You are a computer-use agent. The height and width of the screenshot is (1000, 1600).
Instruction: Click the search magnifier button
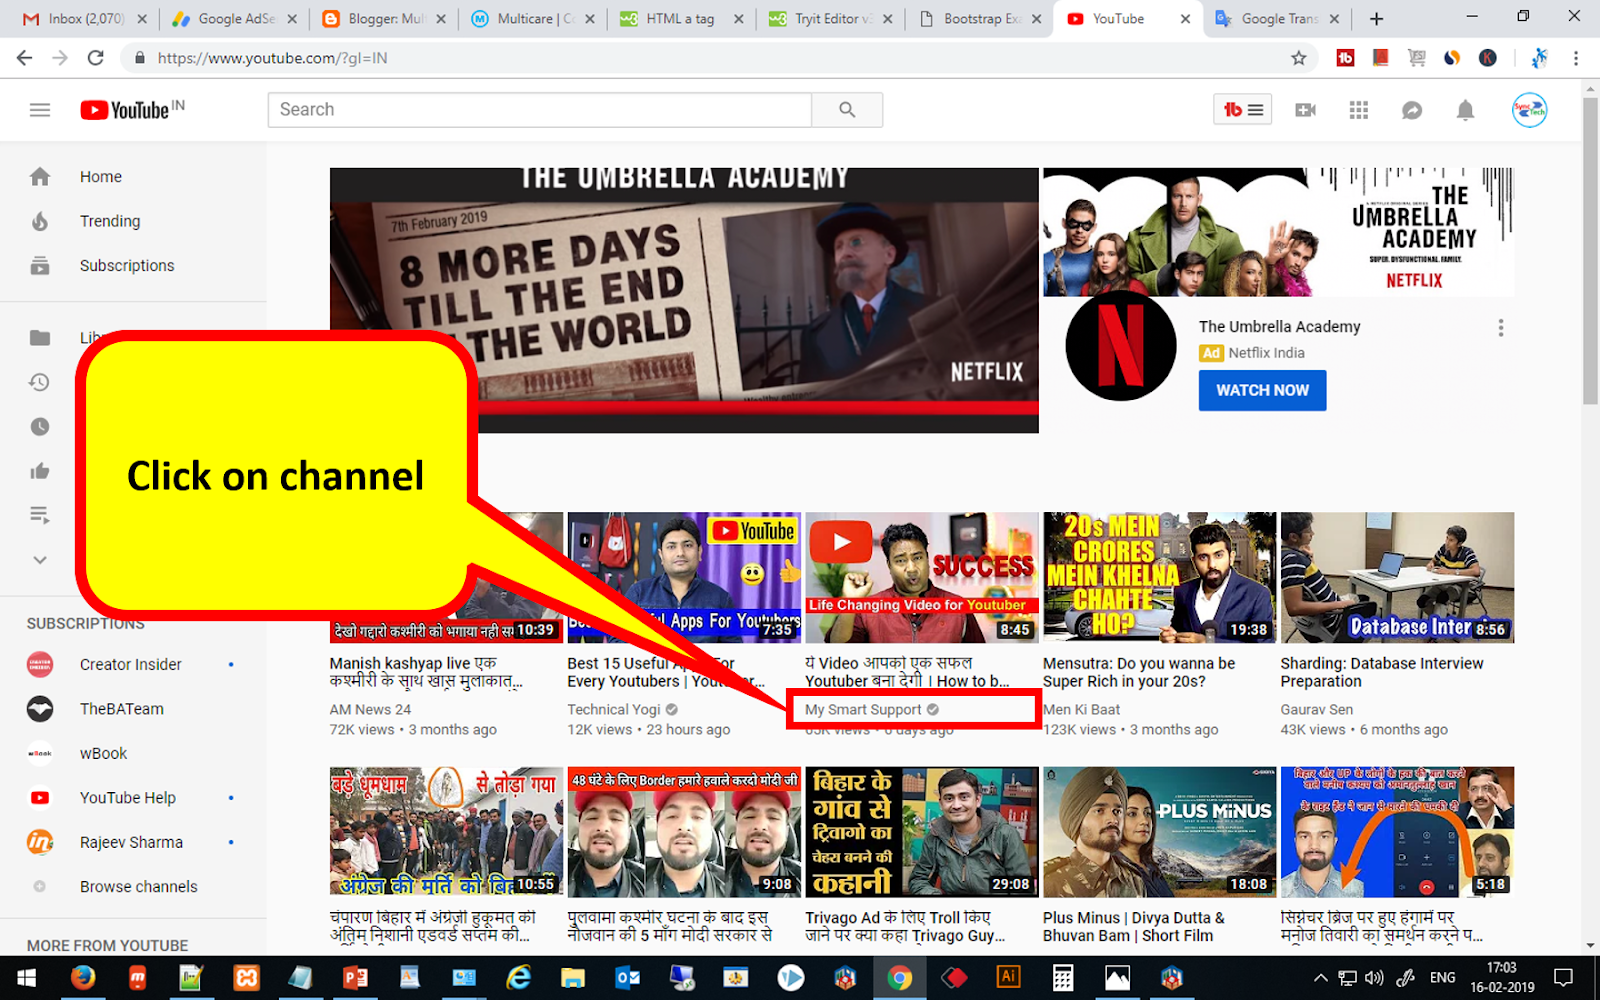click(x=847, y=110)
